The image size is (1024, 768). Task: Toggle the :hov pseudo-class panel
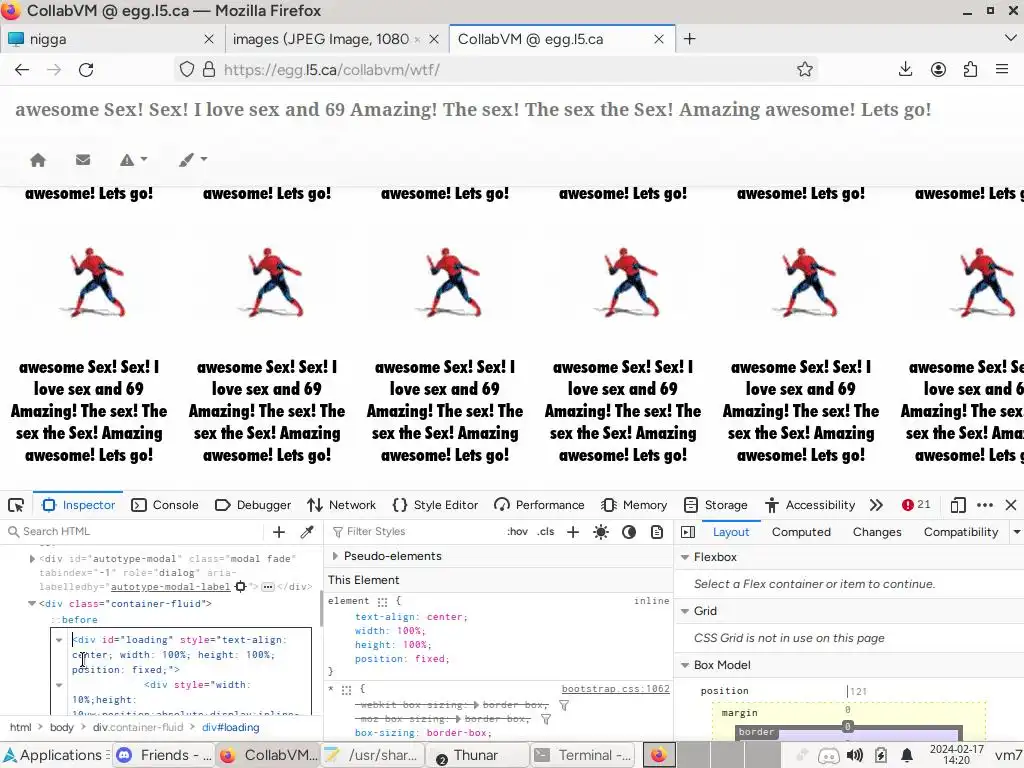tap(517, 532)
